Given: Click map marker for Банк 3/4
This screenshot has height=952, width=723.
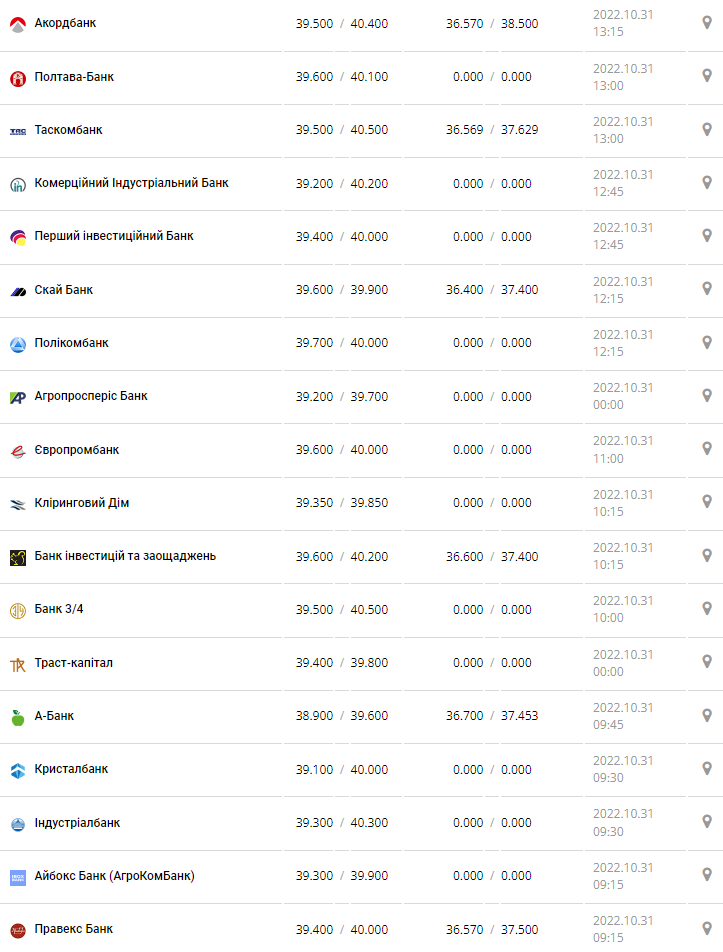Looking at the screenshot, I should [706, 609].
